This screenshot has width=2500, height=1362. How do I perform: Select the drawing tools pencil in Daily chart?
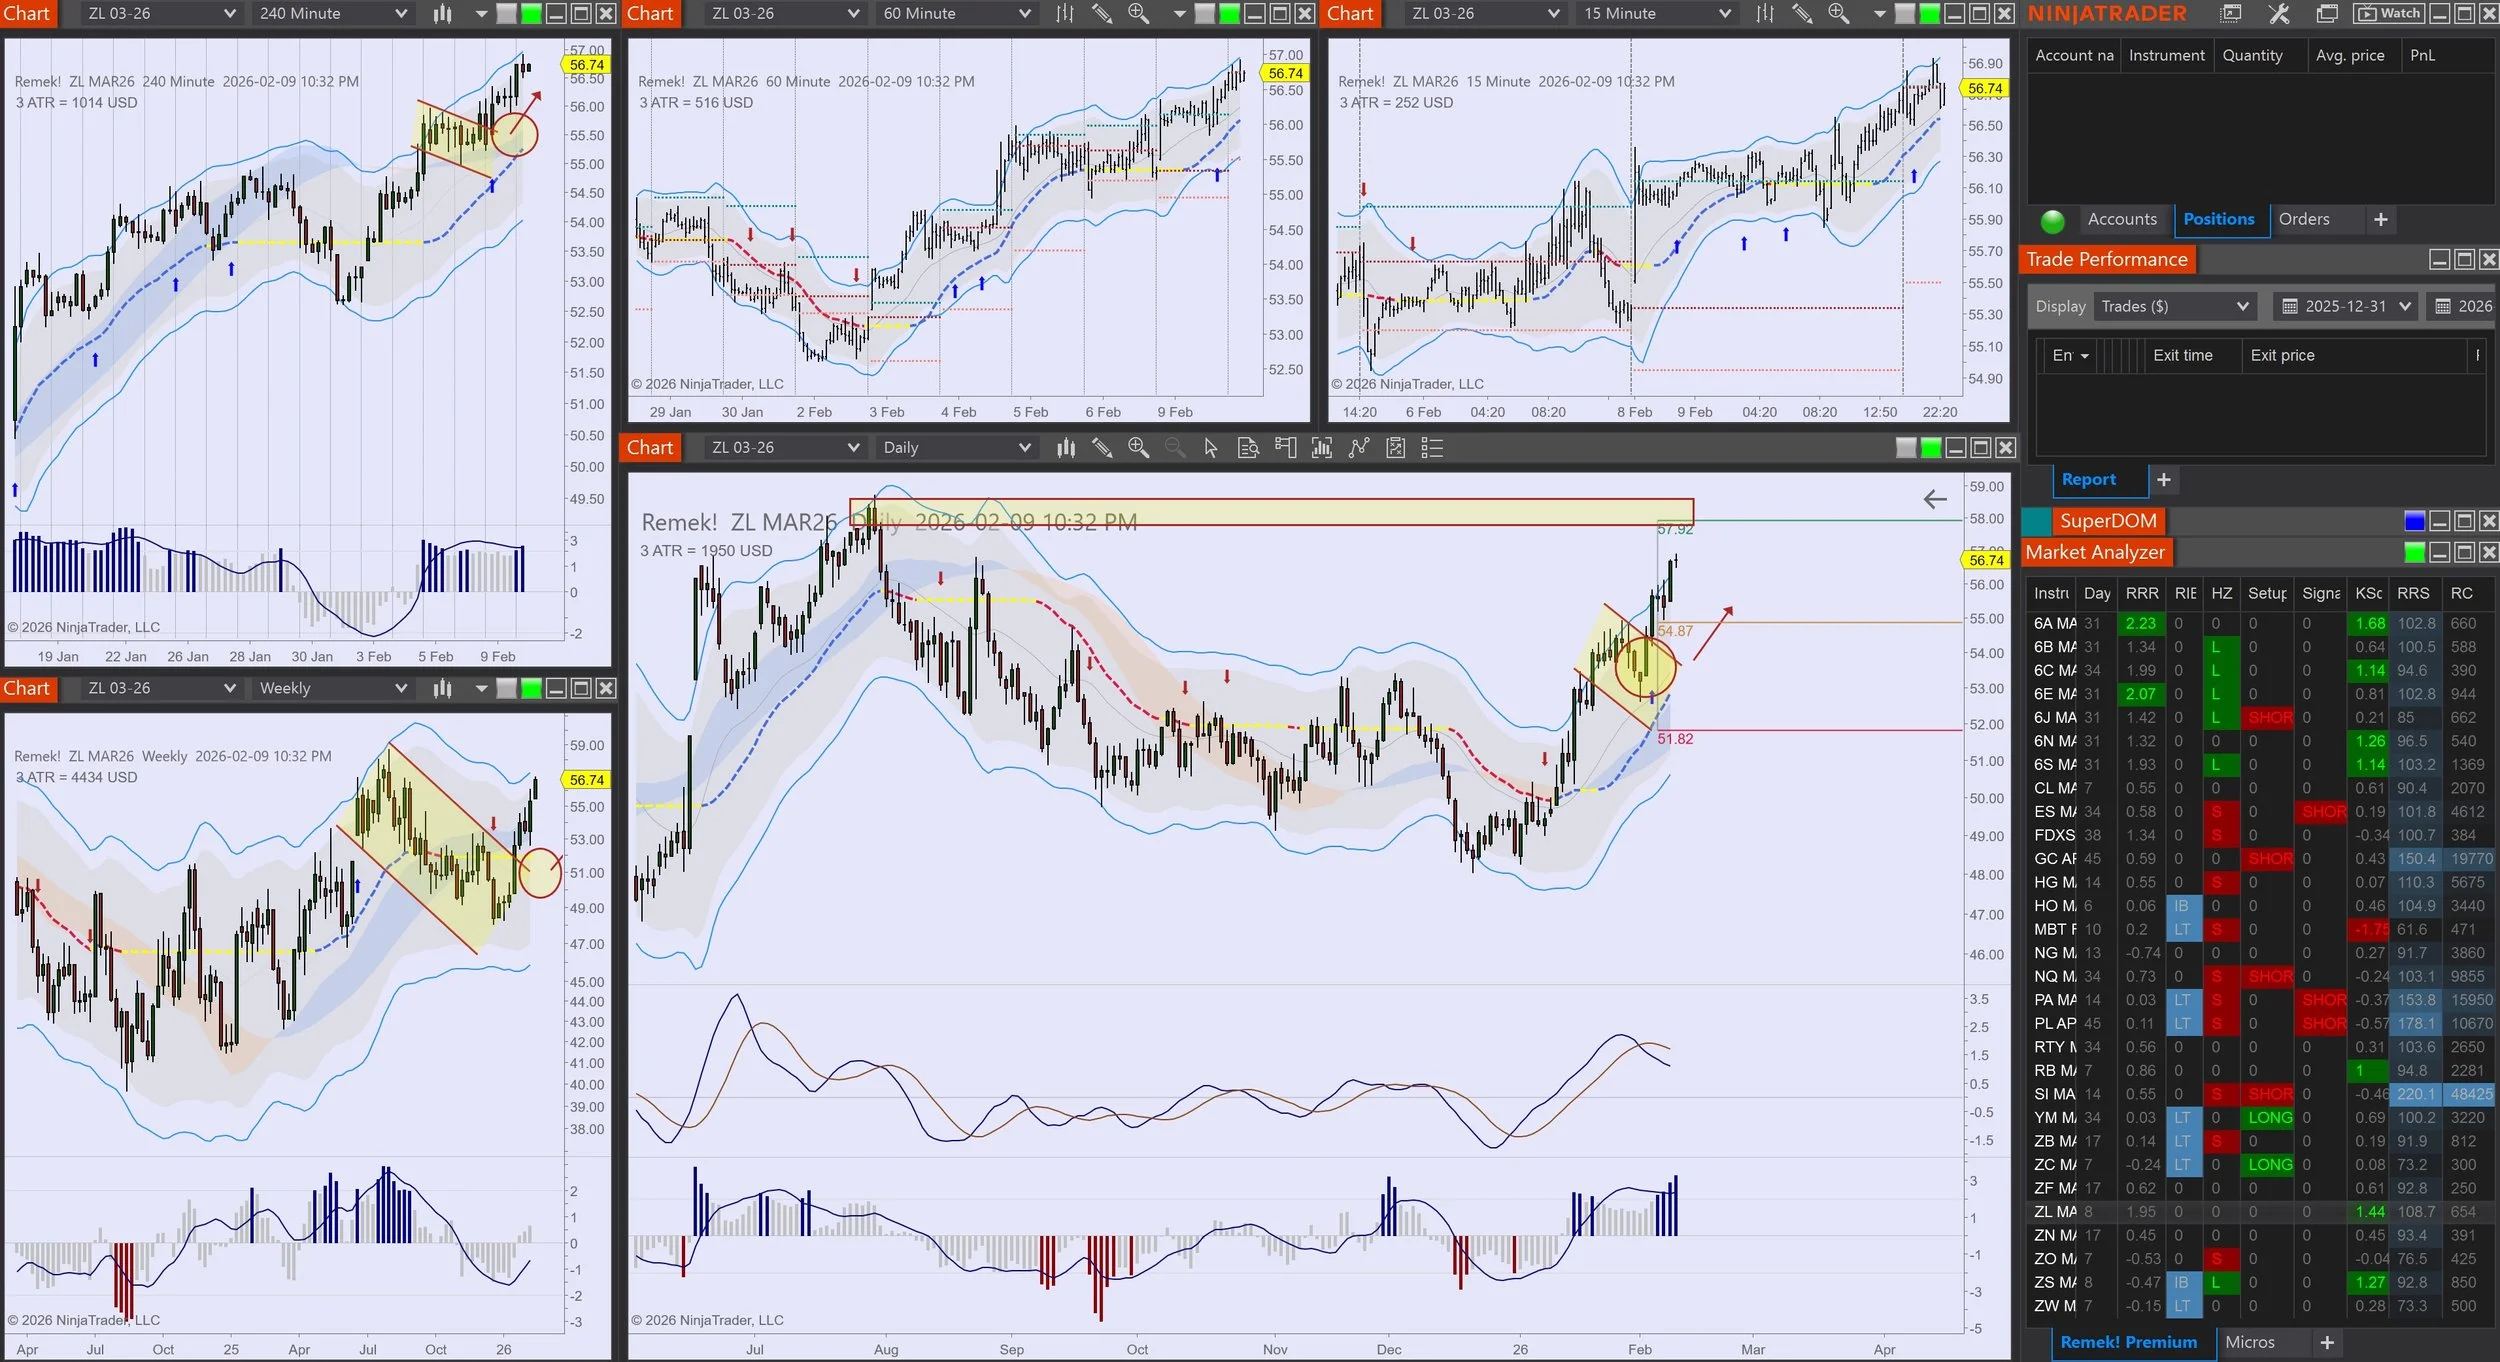[x=1102, y=448]
